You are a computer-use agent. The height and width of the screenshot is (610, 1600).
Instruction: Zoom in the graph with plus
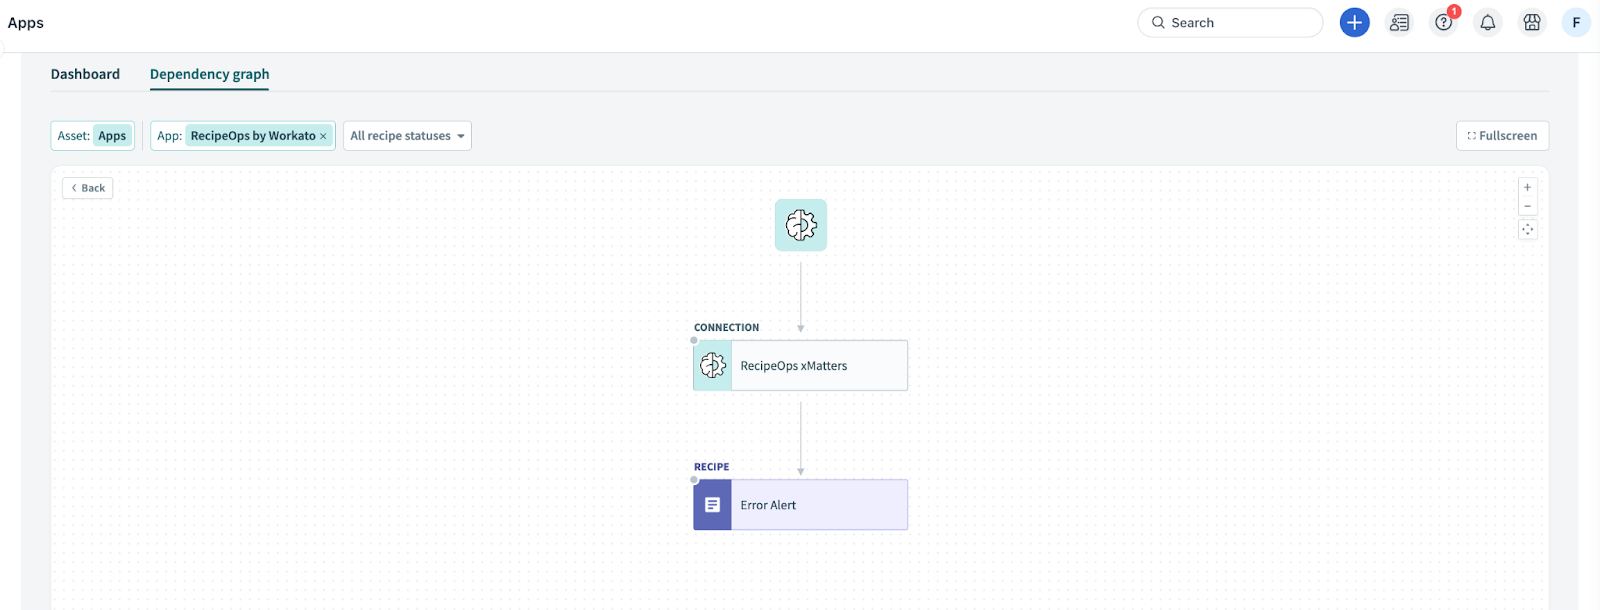(1527, 187)
